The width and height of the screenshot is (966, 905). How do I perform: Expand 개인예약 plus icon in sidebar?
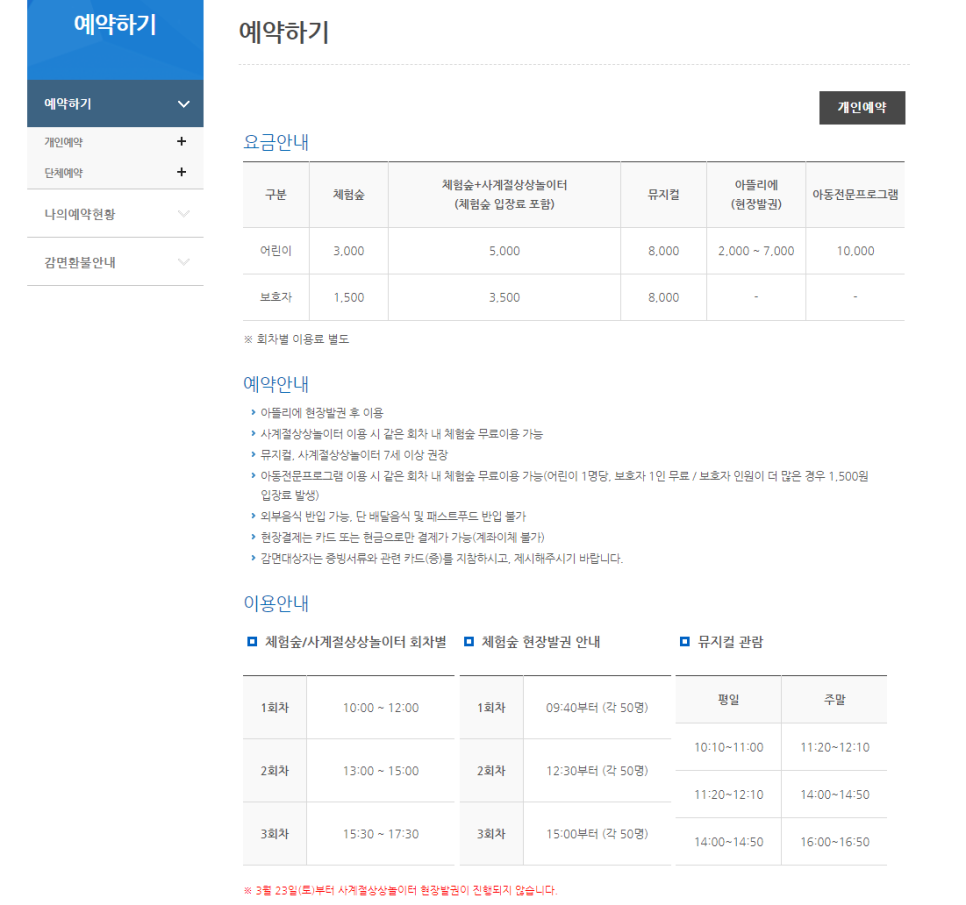click(x=181, y=142)
